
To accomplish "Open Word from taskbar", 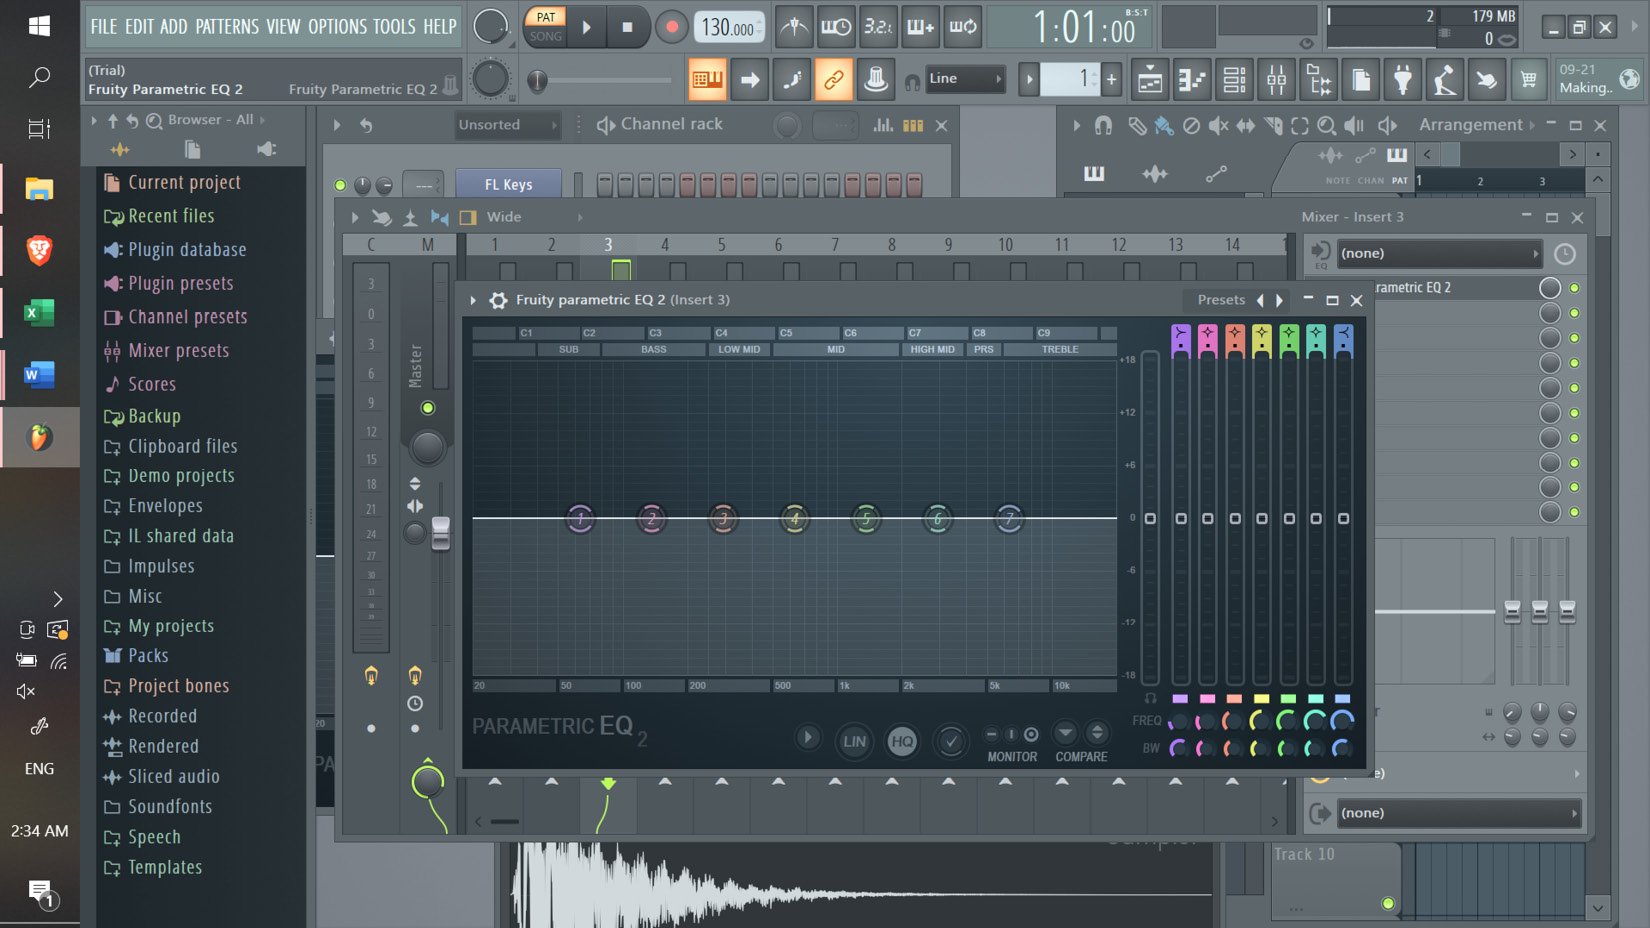I will click(39, 375).
